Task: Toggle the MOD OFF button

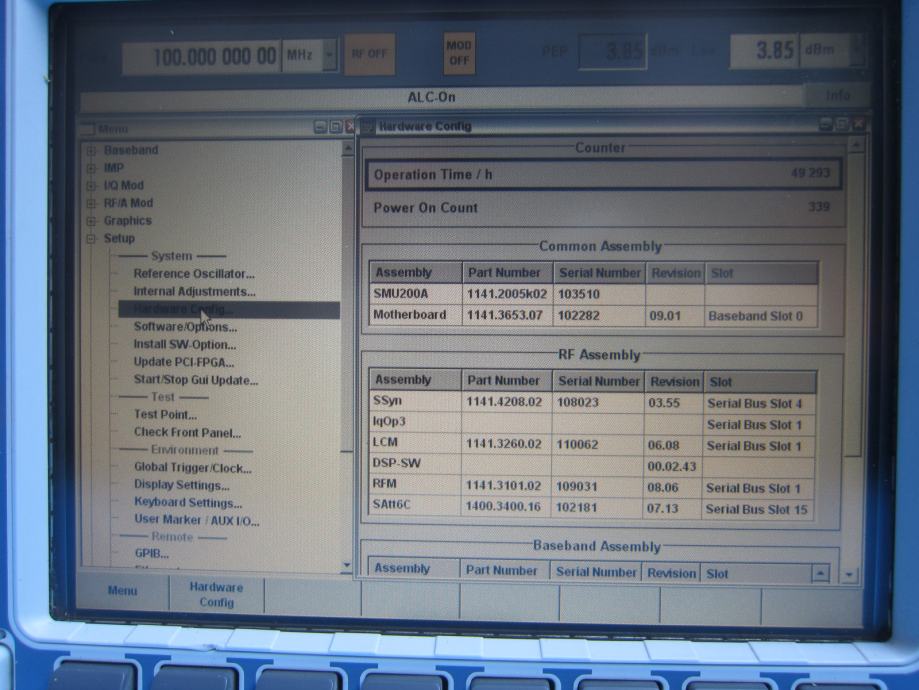Action: (x=459, y=53)
